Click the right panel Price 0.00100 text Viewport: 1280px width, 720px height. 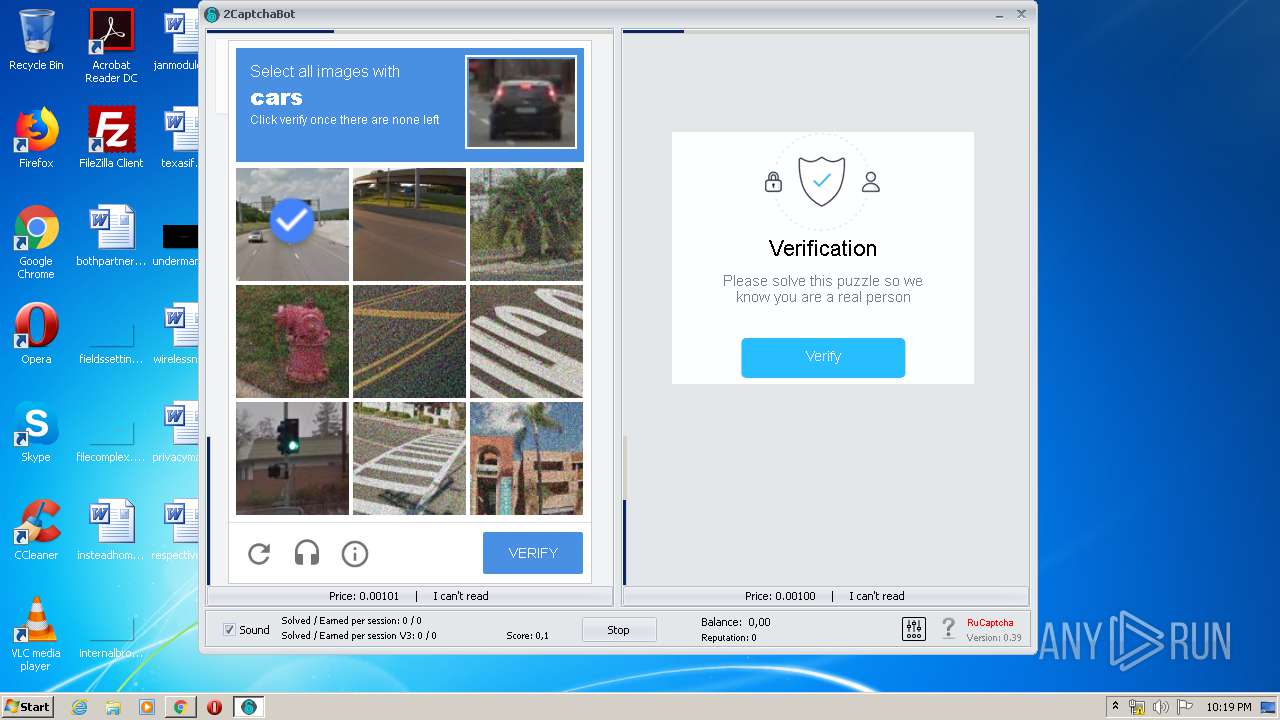[x=780, y=596]
